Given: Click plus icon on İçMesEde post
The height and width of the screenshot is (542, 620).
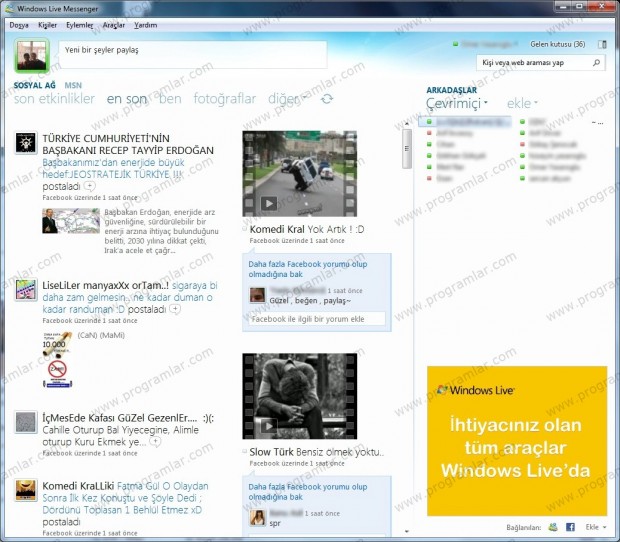Looking at the screenshot, I should click(x=156, y=441).
